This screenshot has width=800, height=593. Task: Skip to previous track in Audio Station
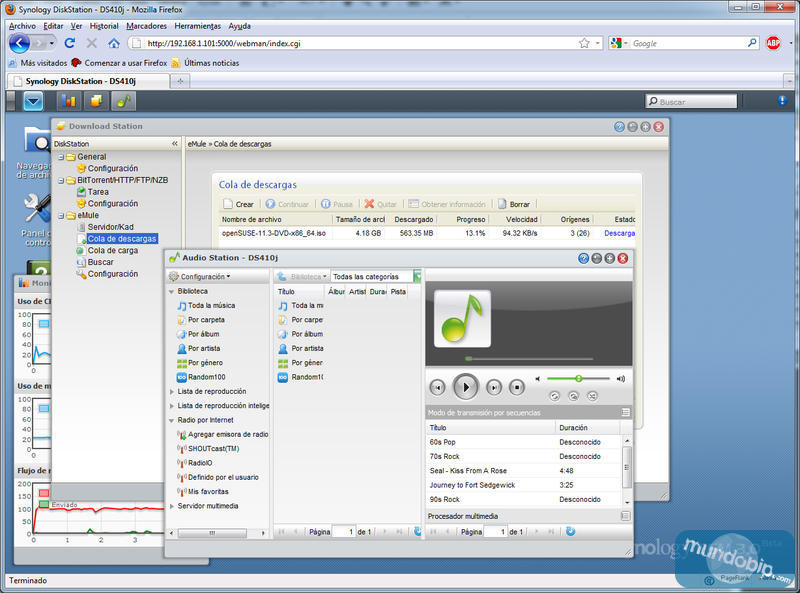point(437,388)
